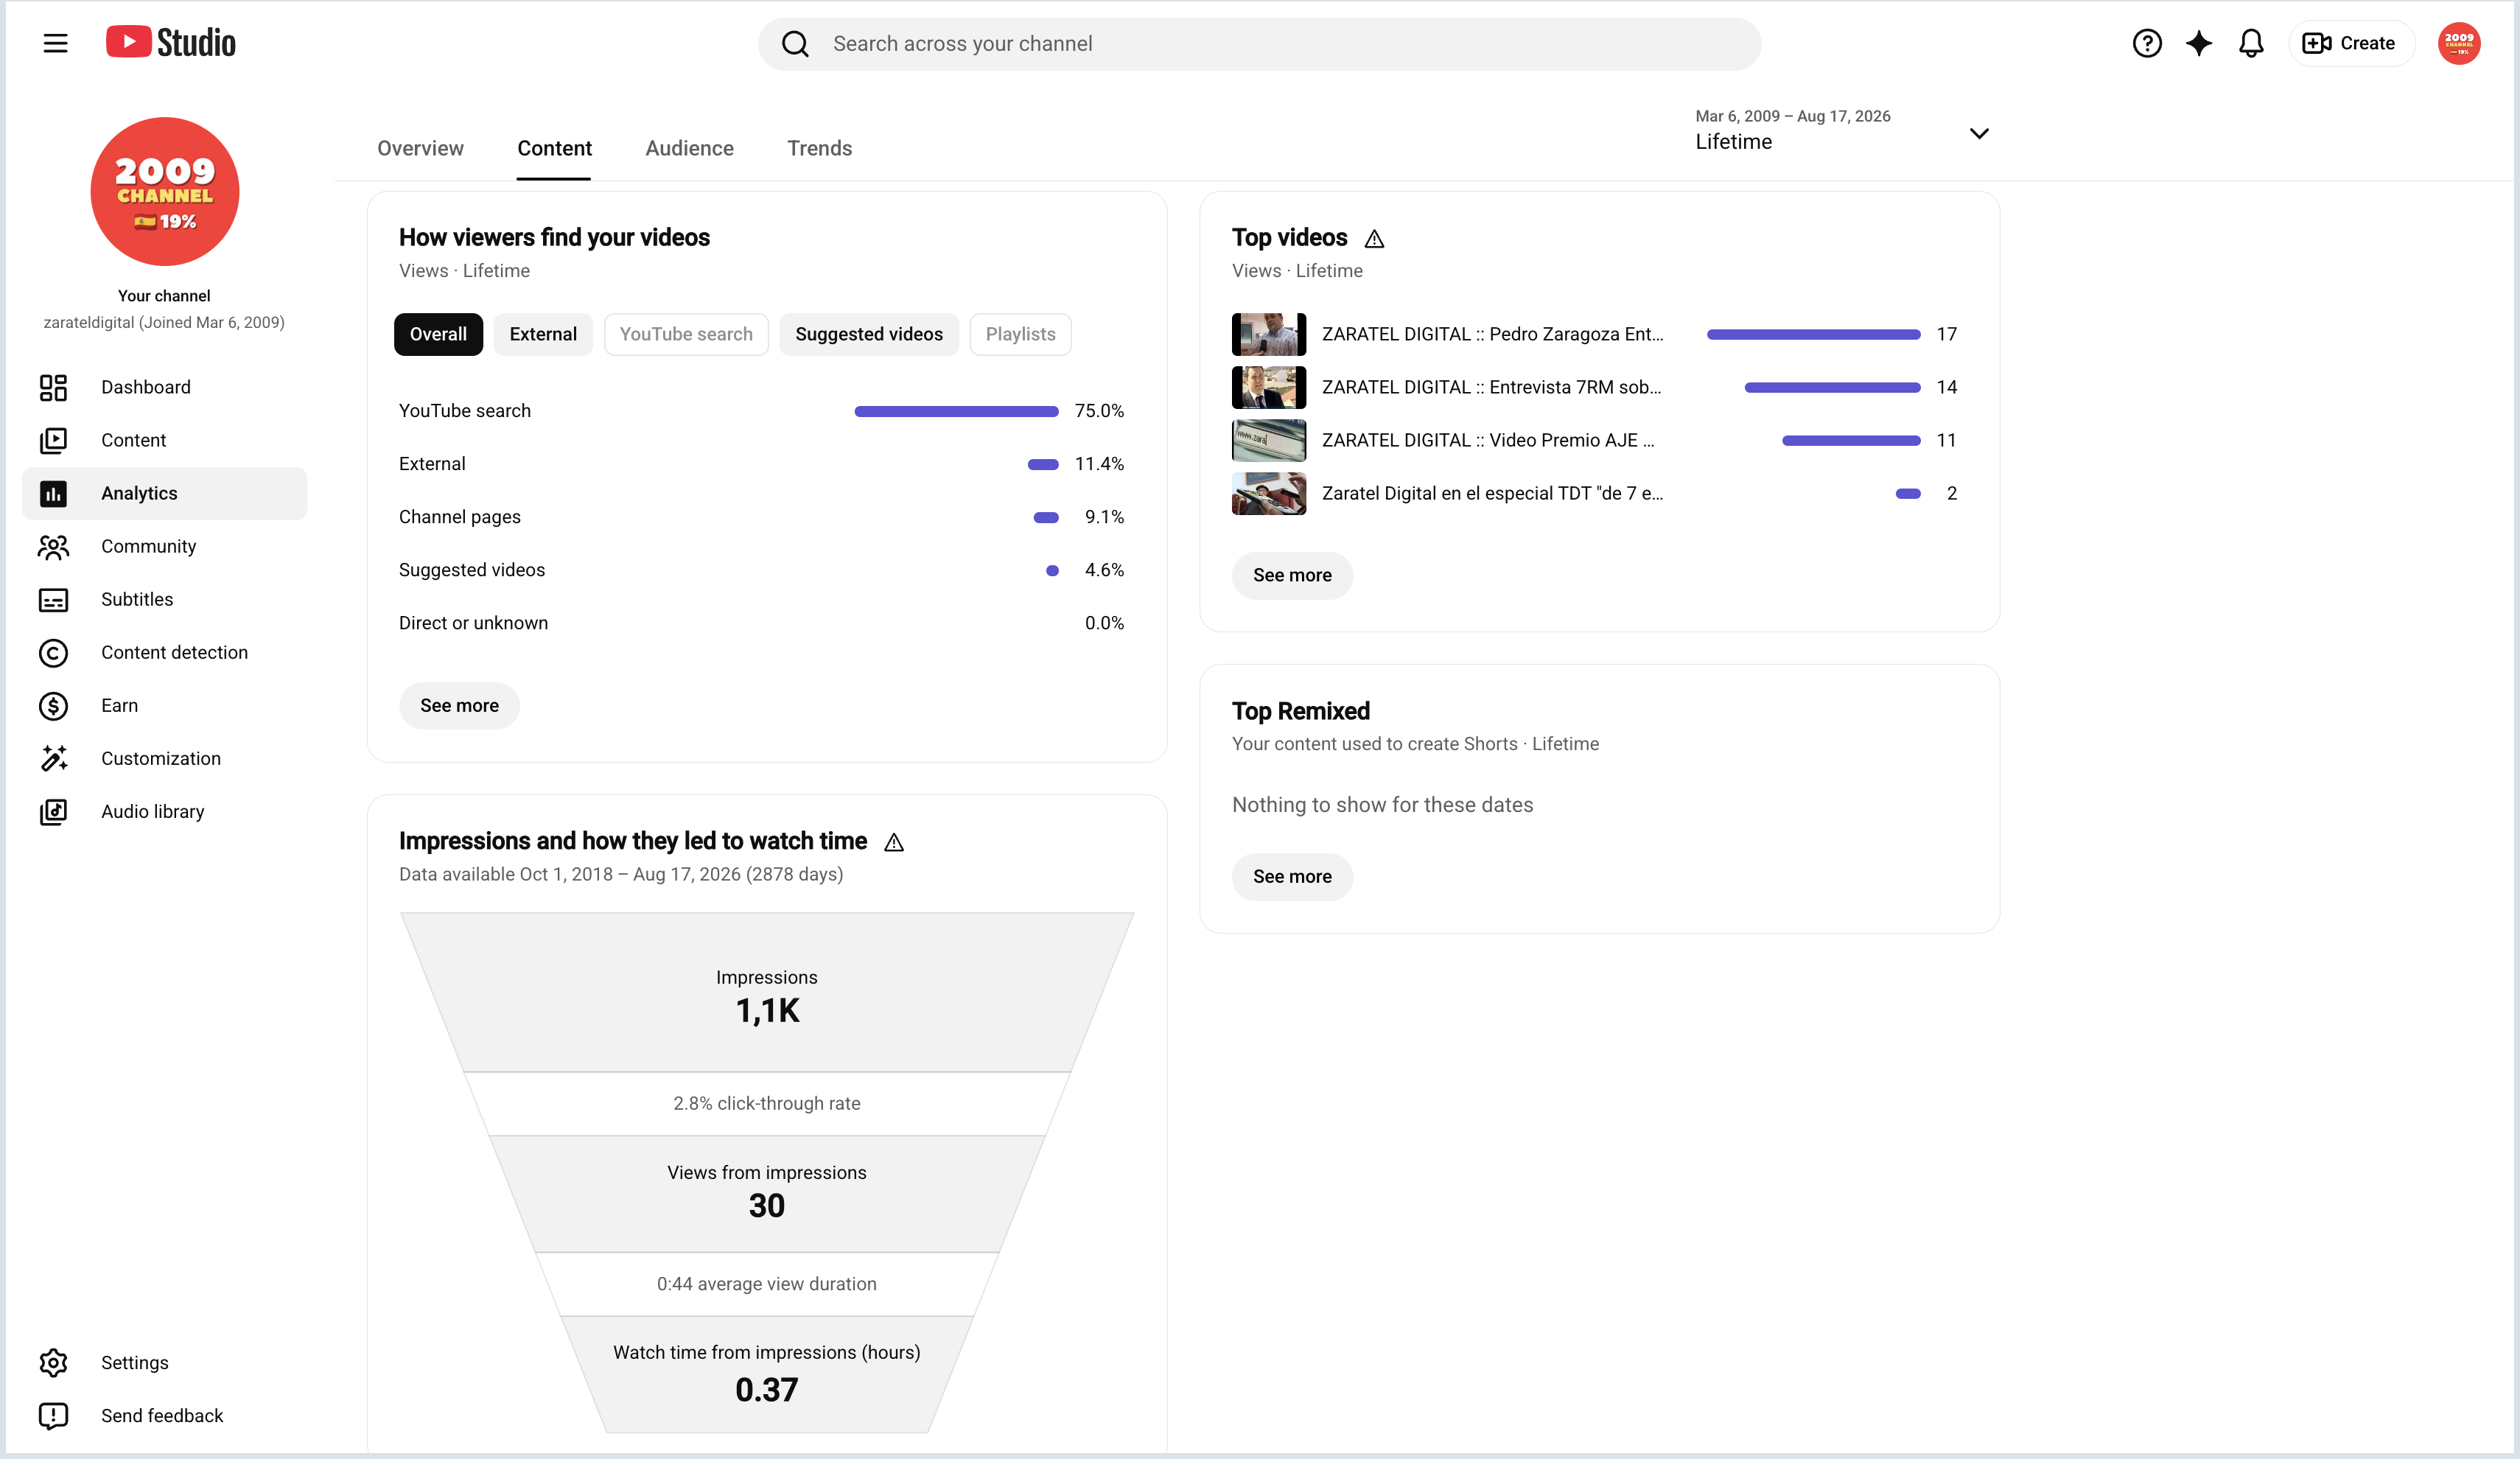The height and width of the screenshot is (1459, 2520).
Task: Open the Pedro Zaragoza video thumbnail
Action: click(1269, 334)
